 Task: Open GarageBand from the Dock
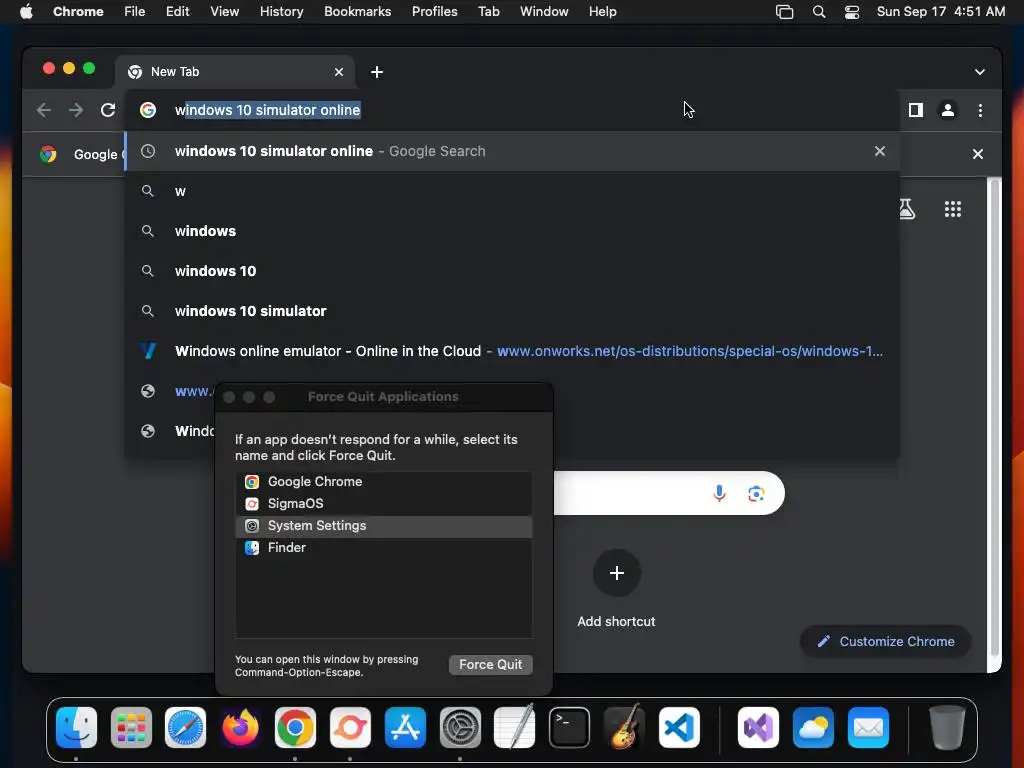click(625, 727)
